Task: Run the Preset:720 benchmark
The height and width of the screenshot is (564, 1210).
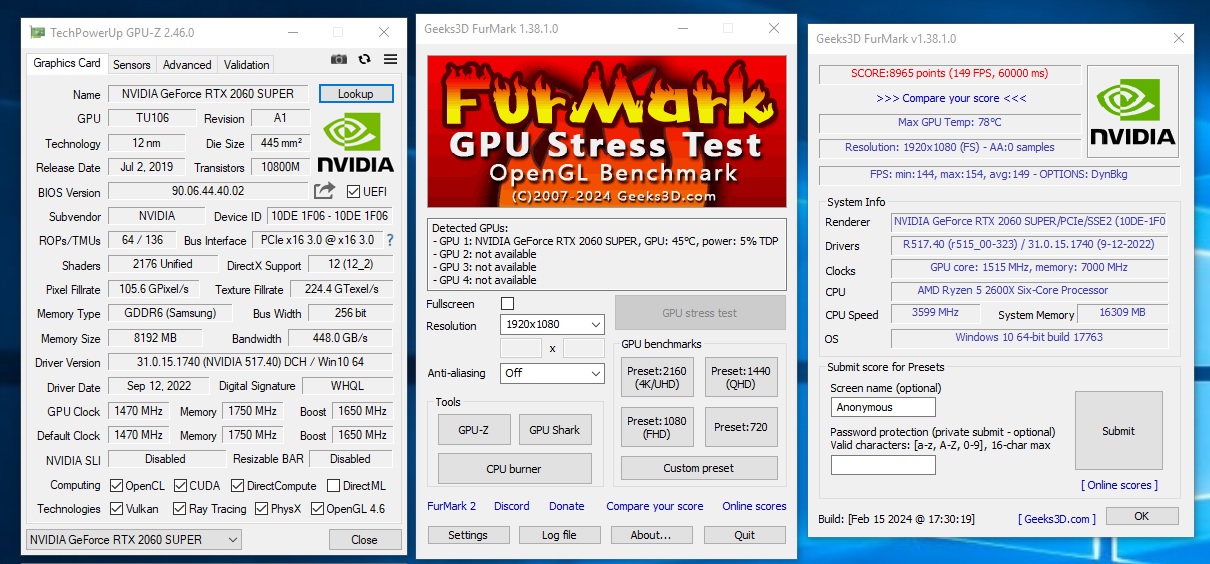Action: (741, 427)
